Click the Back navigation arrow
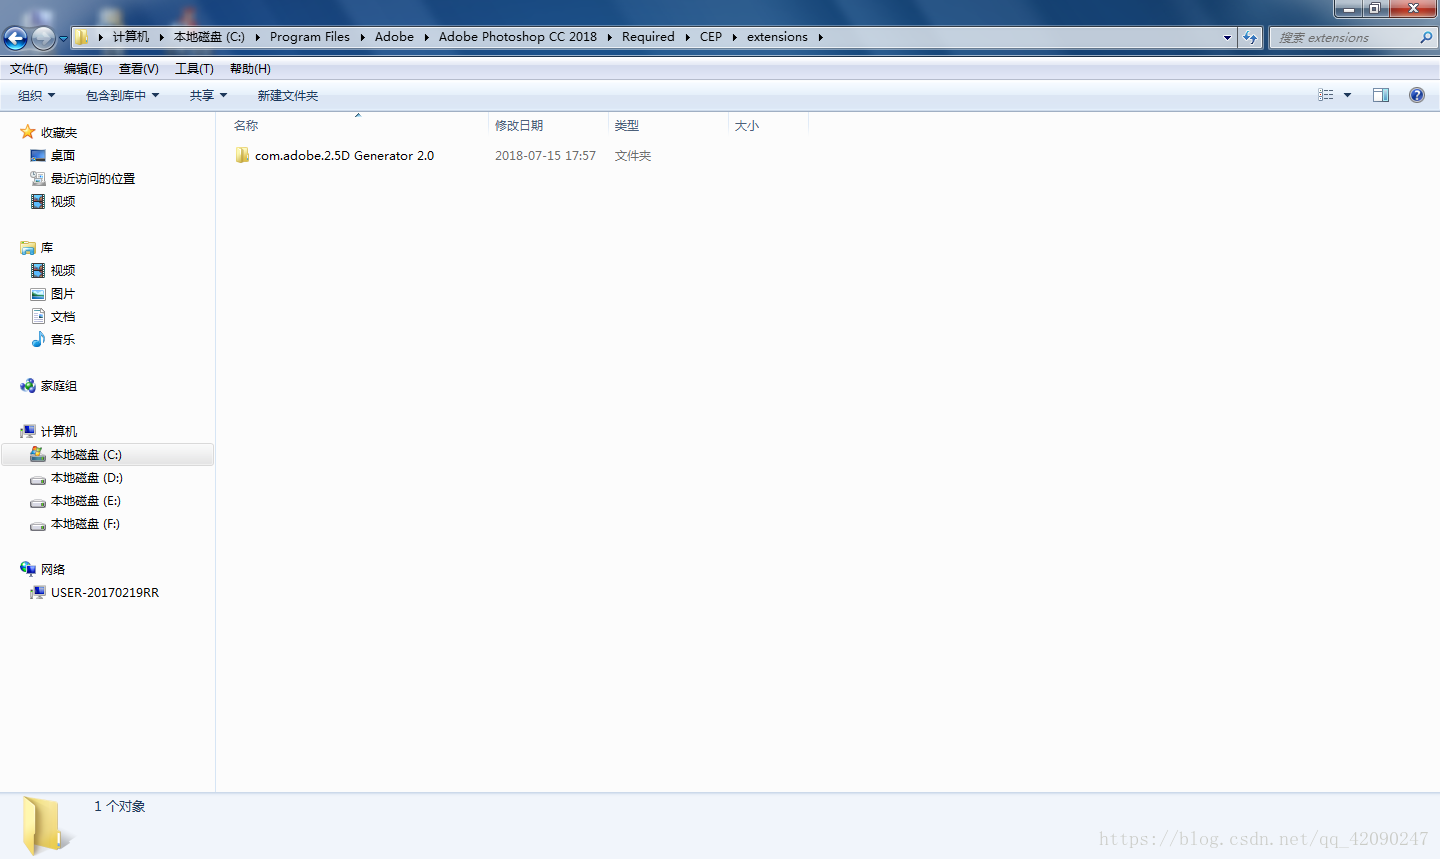 pyautogui.click(x=16, y=38)
